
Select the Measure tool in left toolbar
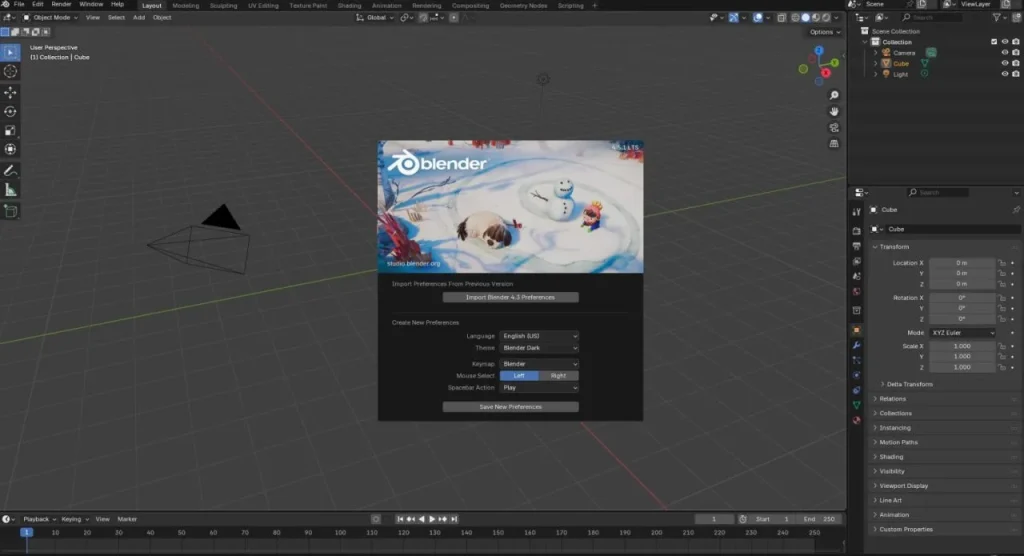(x=11, y=189)
